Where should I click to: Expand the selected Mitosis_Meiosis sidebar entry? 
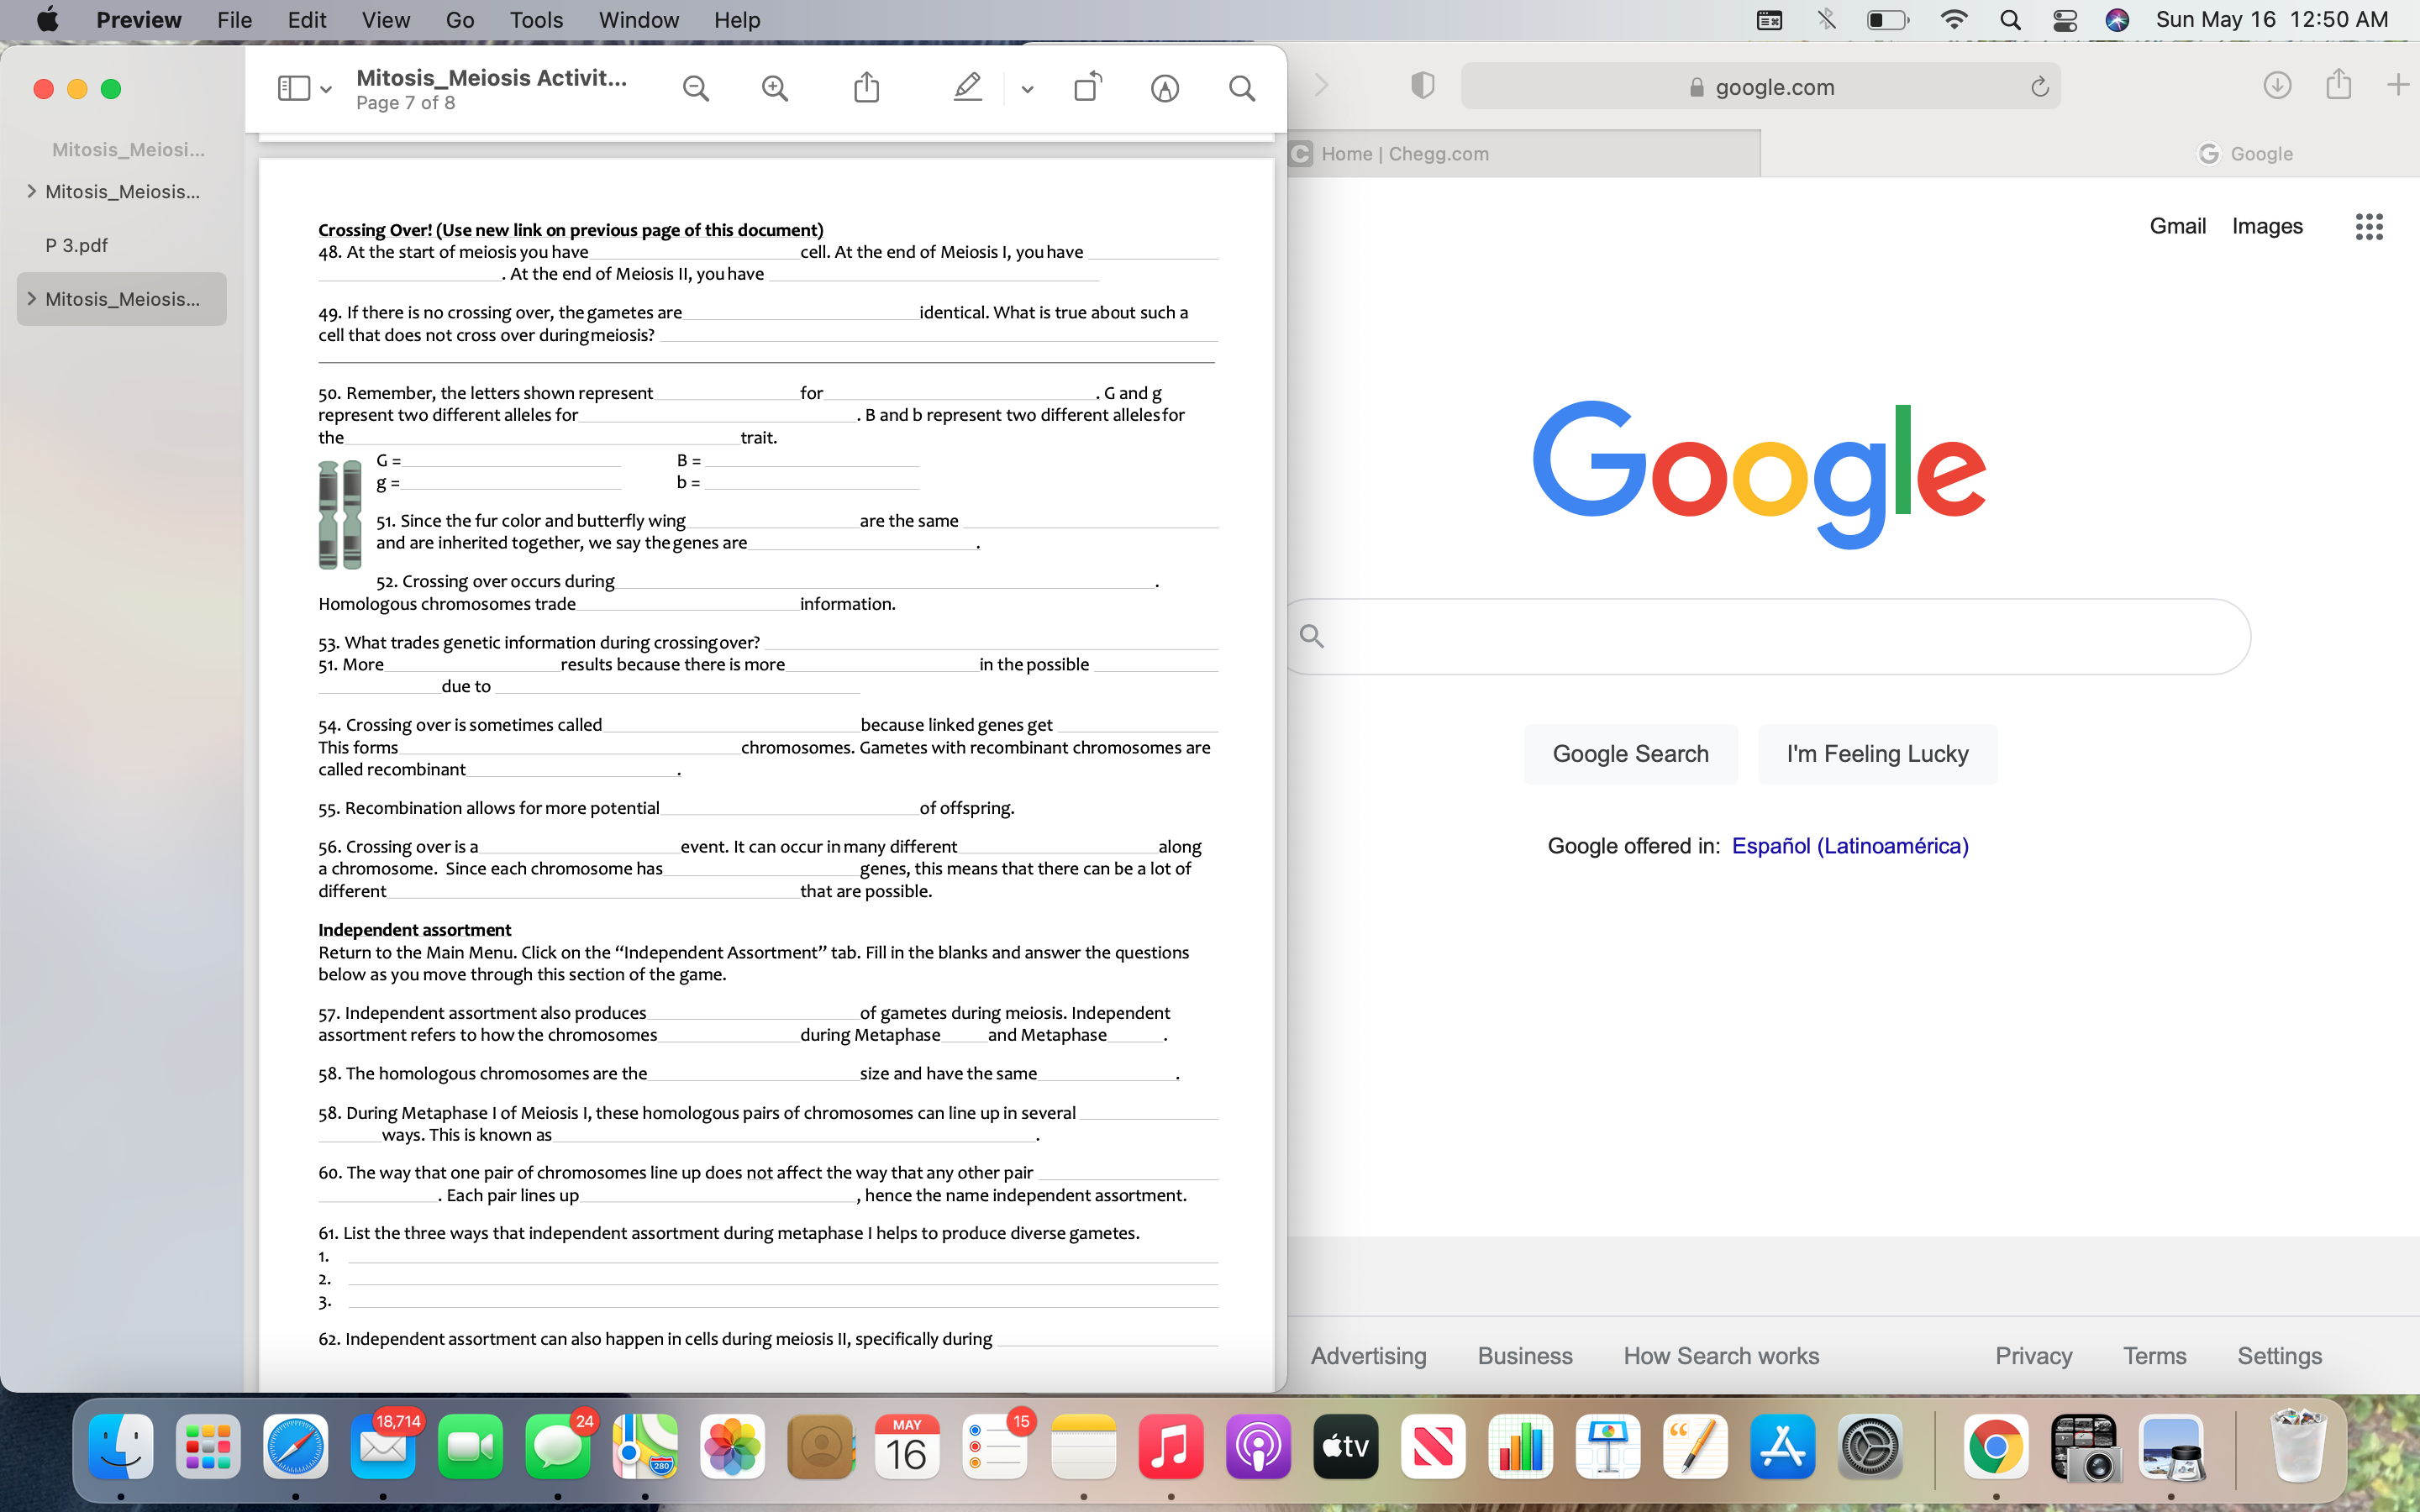[x=32, y=298]
